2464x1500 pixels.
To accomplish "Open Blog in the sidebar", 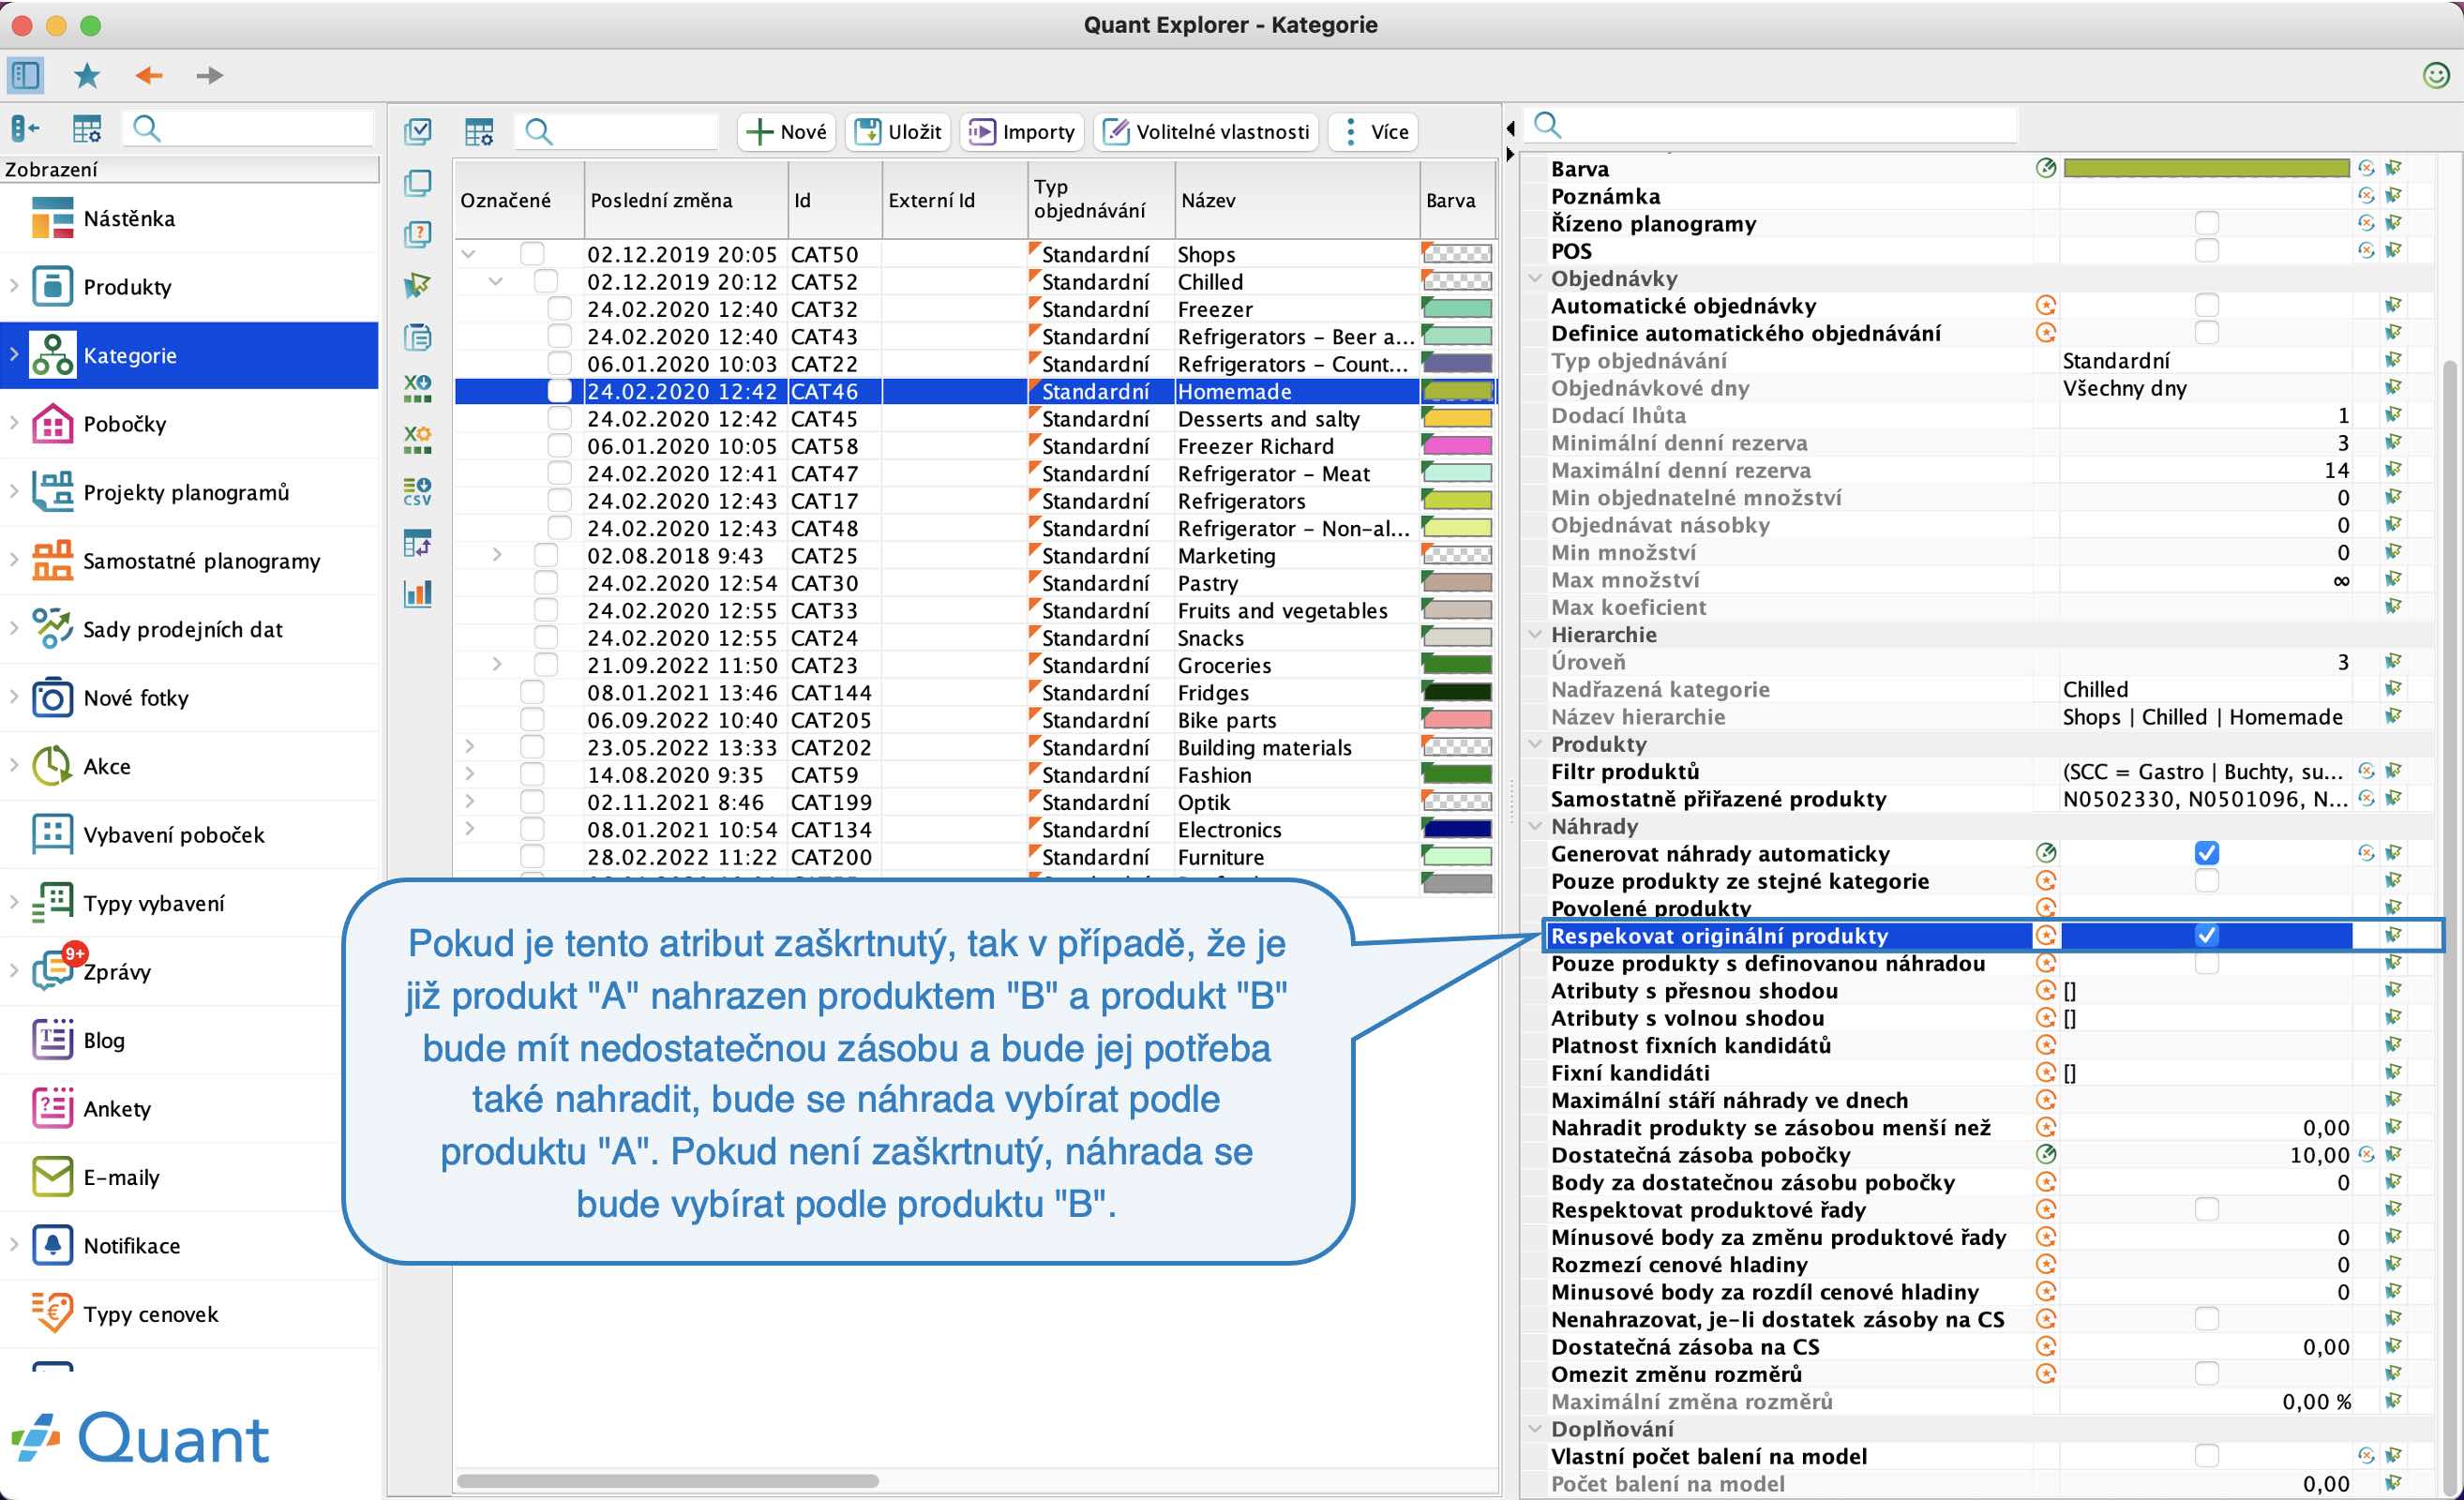I will (x=190, y=1040).
